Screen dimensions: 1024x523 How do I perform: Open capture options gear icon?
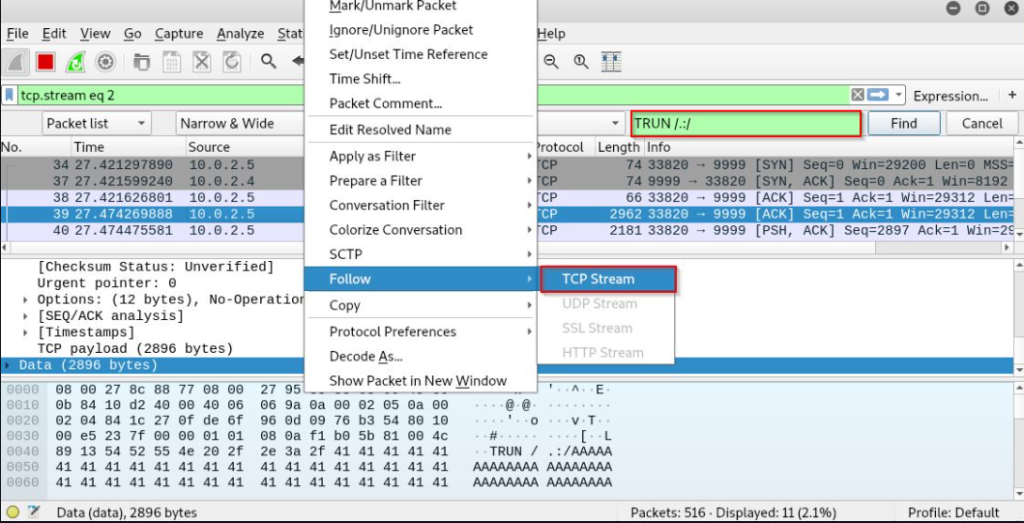click(x=105, y=62)
